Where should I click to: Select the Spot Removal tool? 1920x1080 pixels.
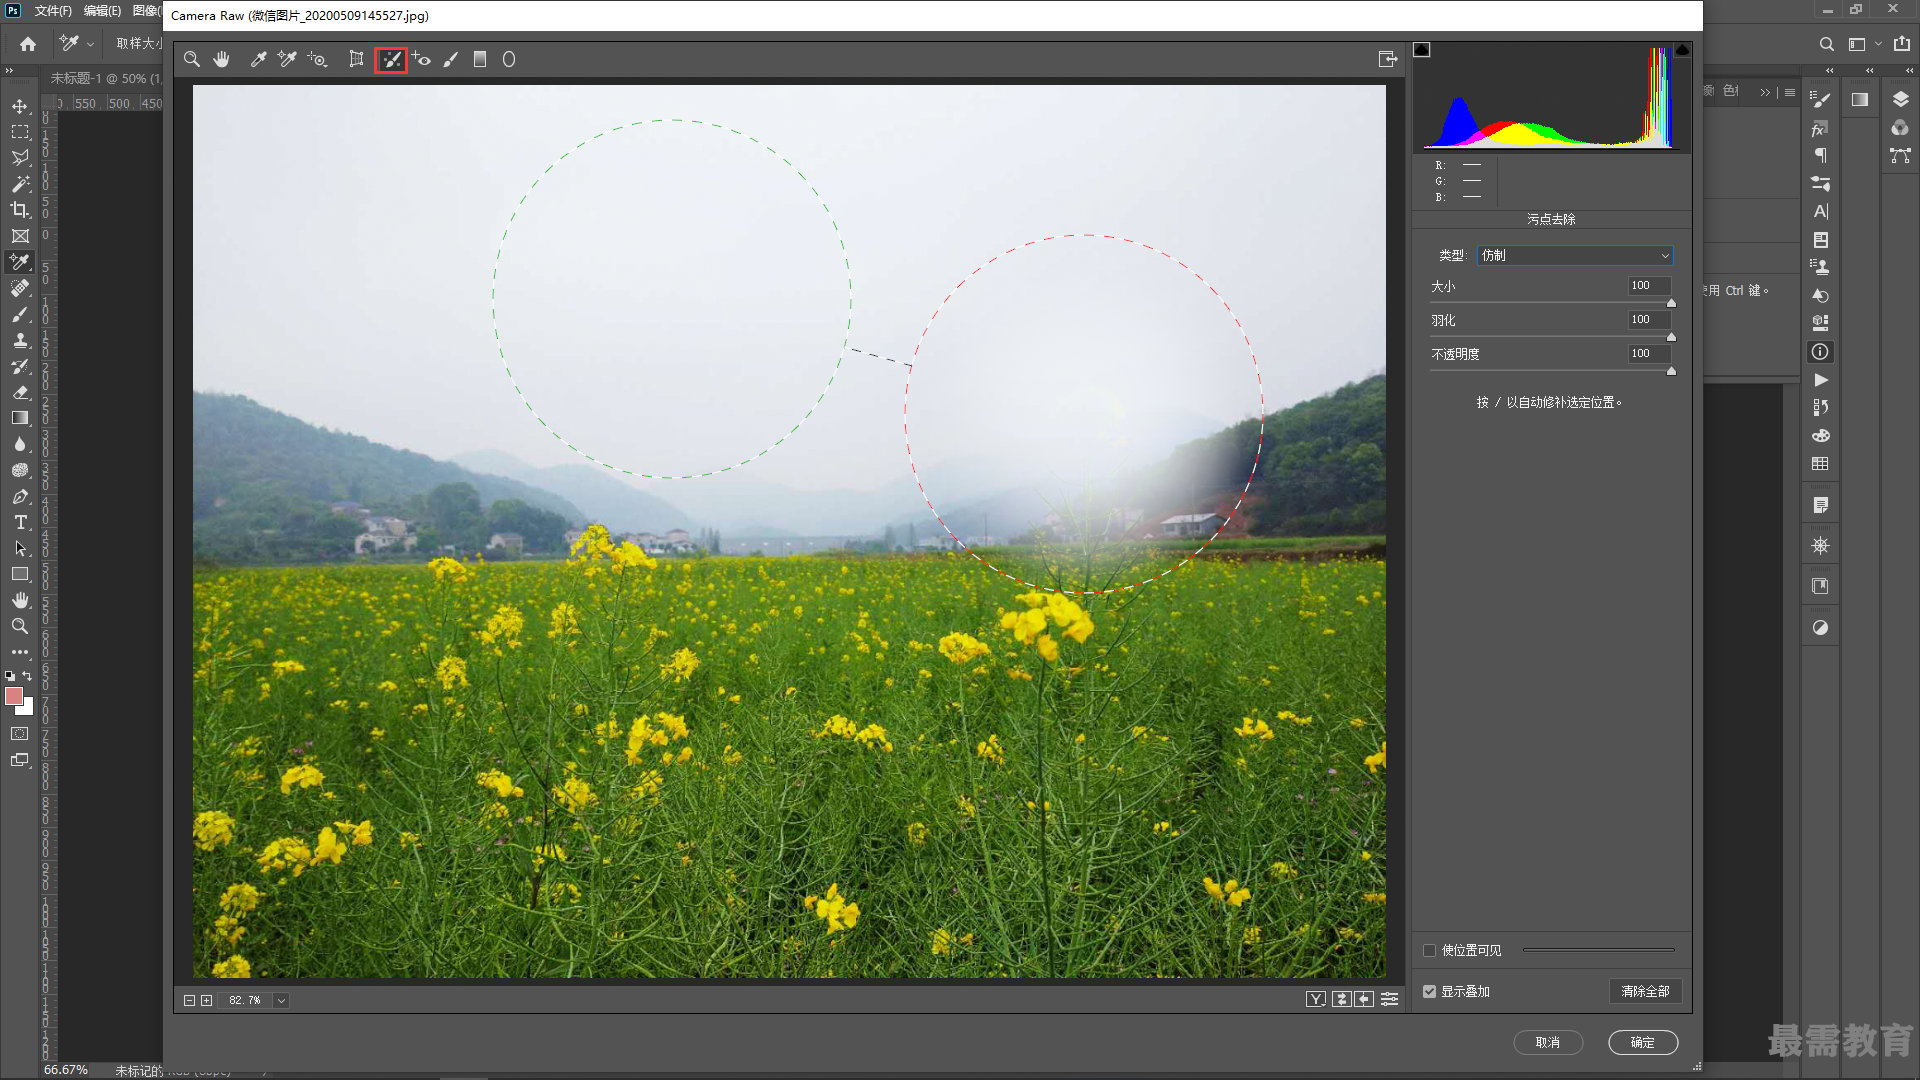391,60
